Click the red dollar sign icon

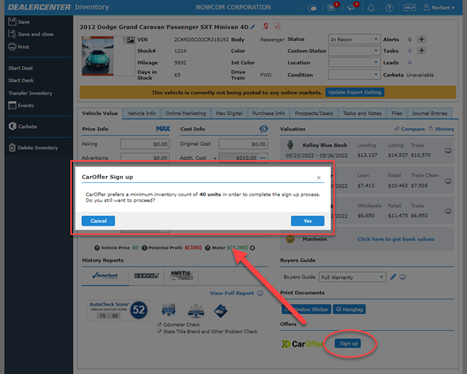click(266, 26)
